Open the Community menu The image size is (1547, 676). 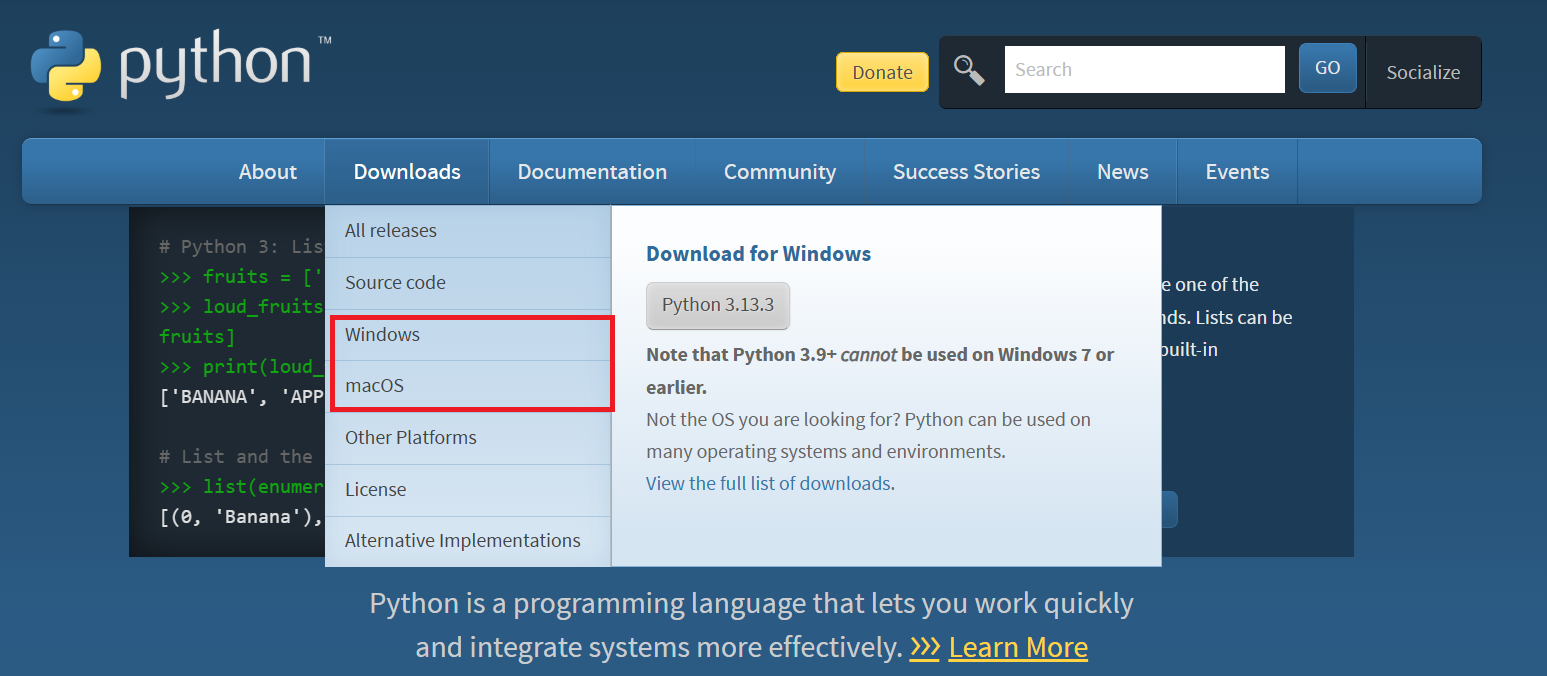coord(780,172)
